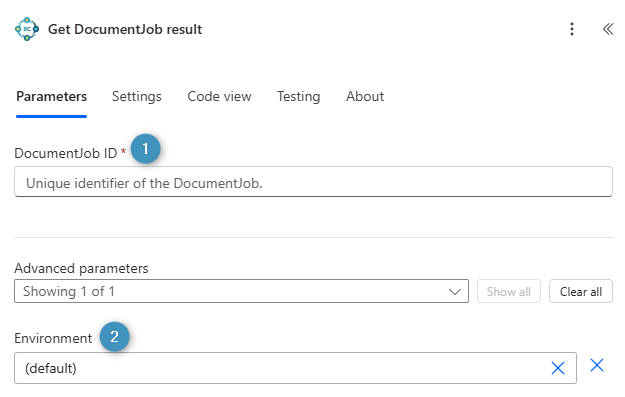The height and width of the screenshot is (397, 625).
Task: Click the Get DocumentJob result title
Action: click(x=125, y=29)
